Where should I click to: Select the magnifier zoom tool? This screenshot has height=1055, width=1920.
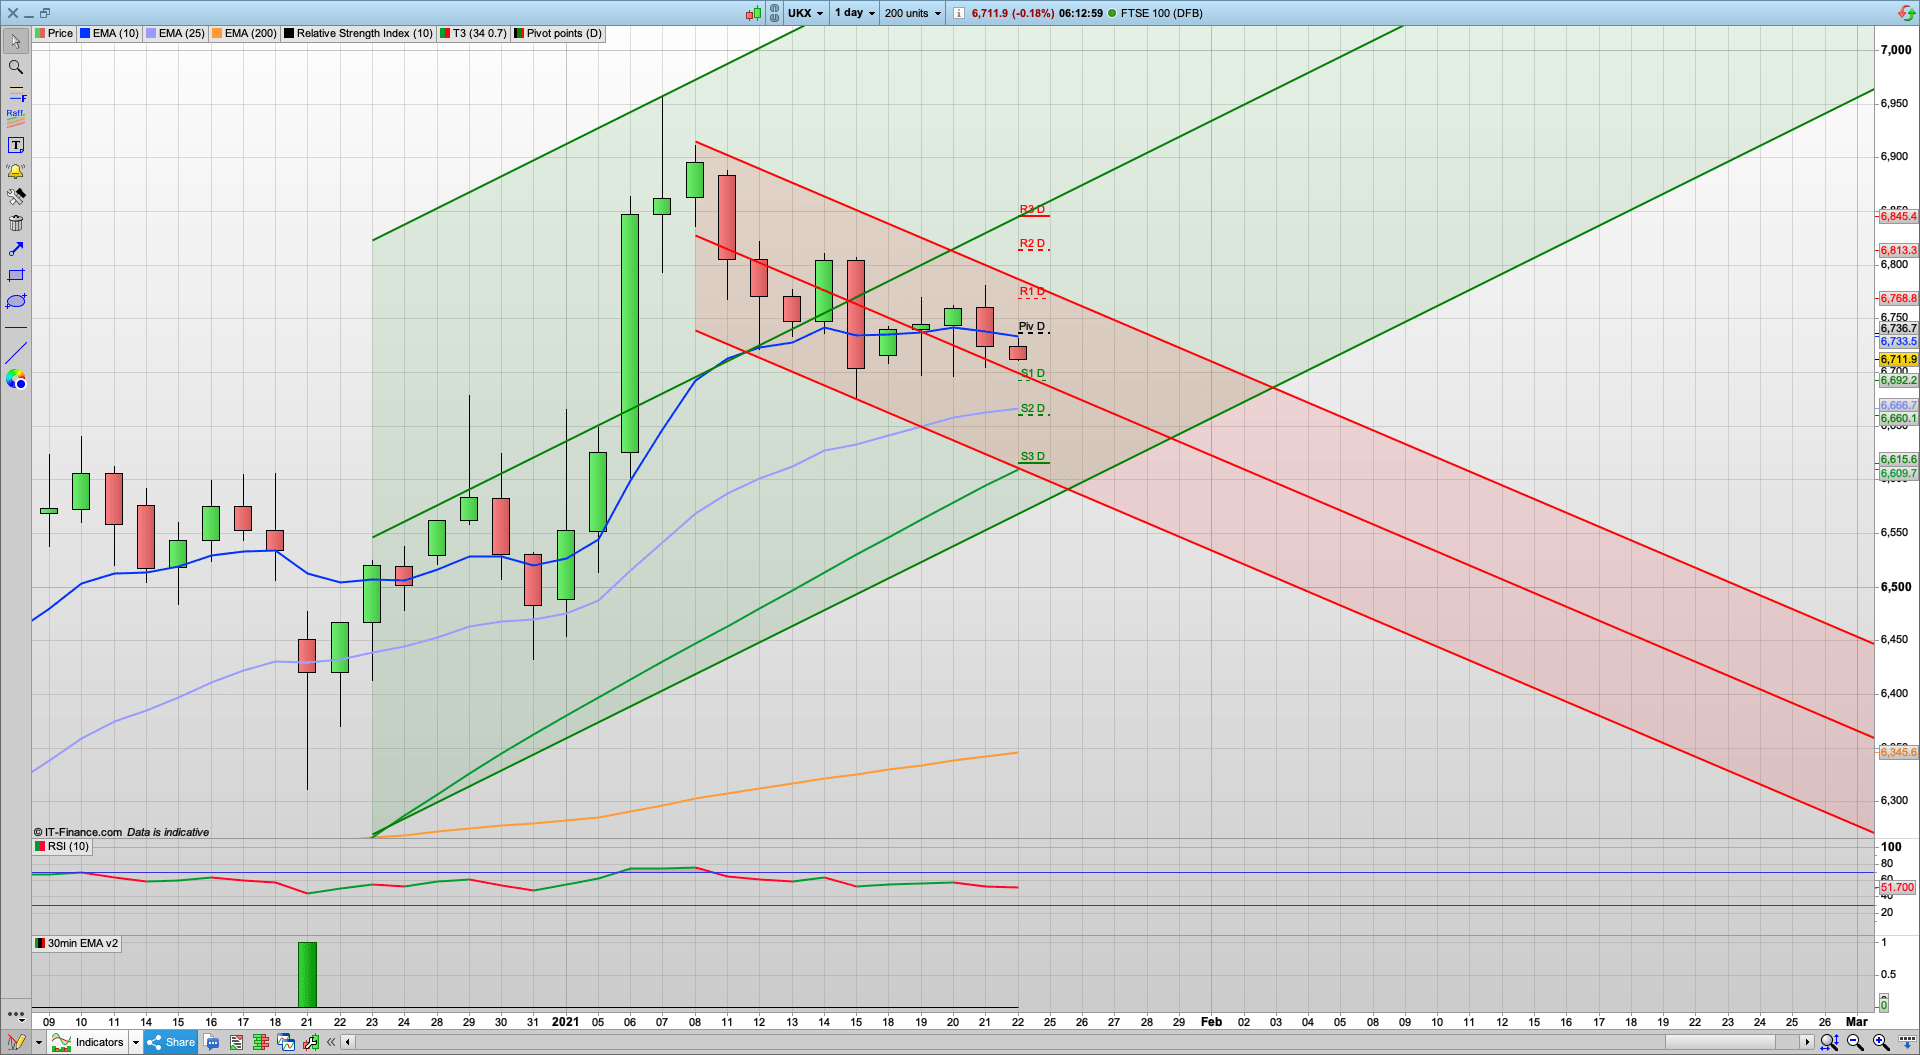[x=15, y=67]
